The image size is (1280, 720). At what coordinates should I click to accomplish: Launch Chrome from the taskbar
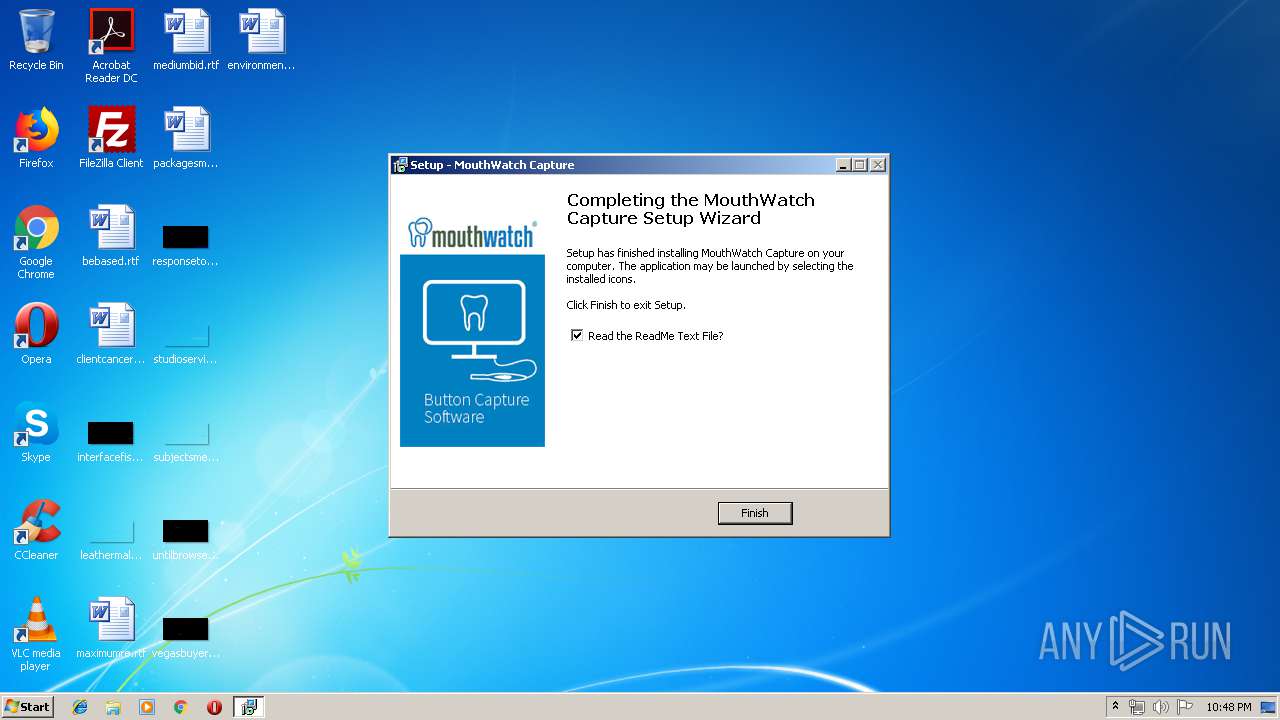point(180,707)
